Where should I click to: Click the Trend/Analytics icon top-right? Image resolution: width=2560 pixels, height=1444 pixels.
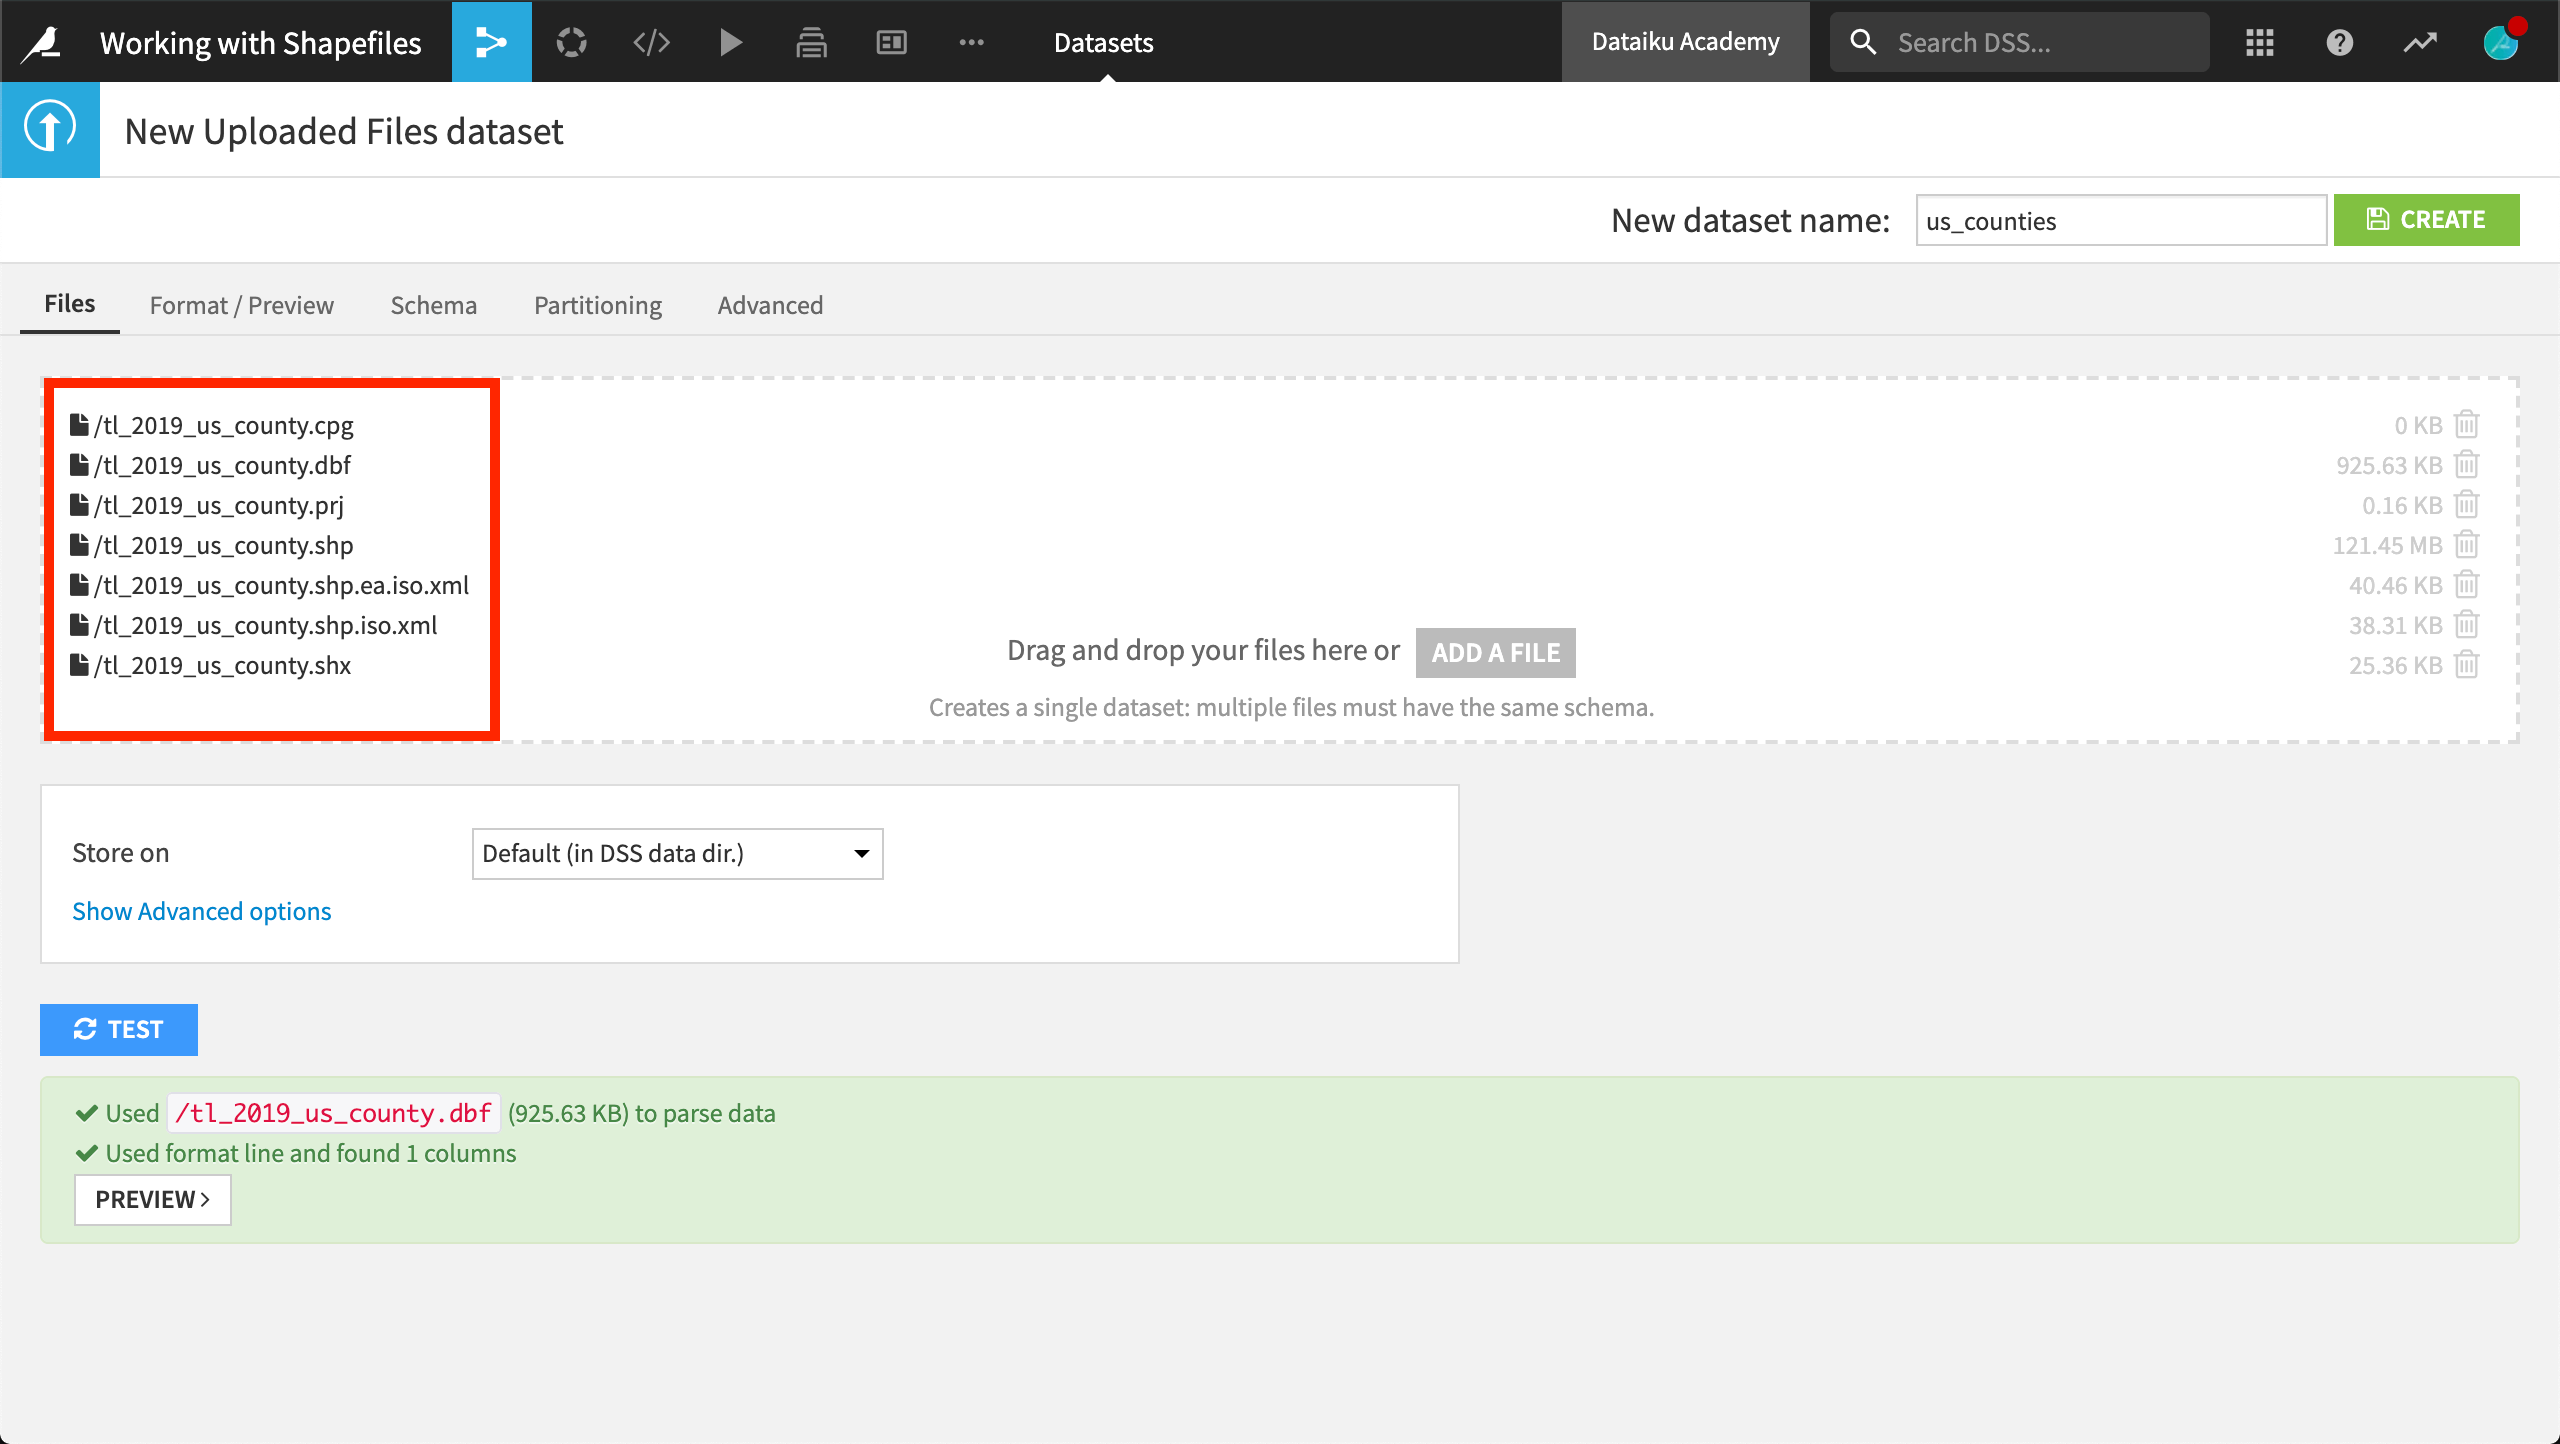click(2423, 39)
